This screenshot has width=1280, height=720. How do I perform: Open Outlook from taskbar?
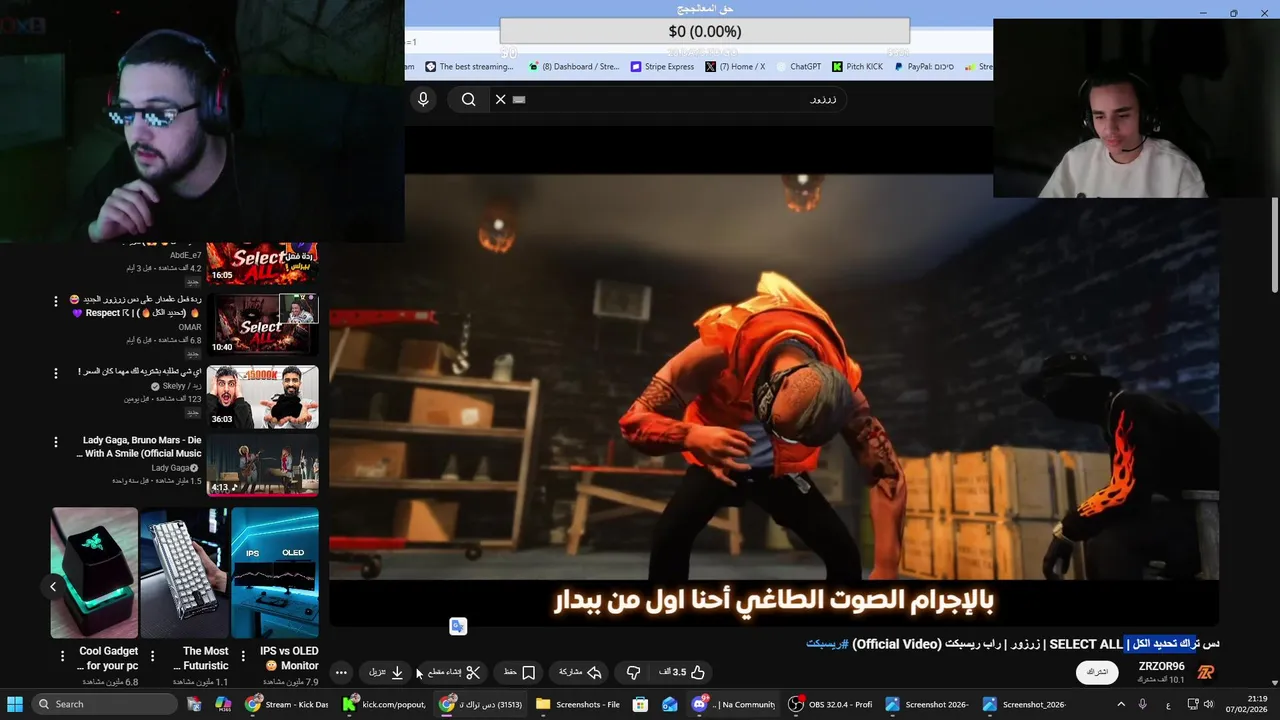(x=669, y=704)
